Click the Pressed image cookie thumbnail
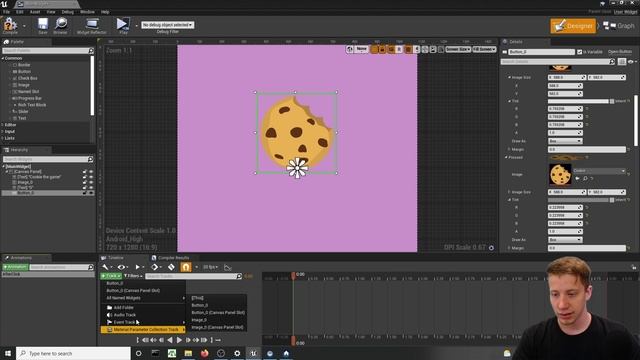Viewport: 640px width, 360px height. point(560,174)
